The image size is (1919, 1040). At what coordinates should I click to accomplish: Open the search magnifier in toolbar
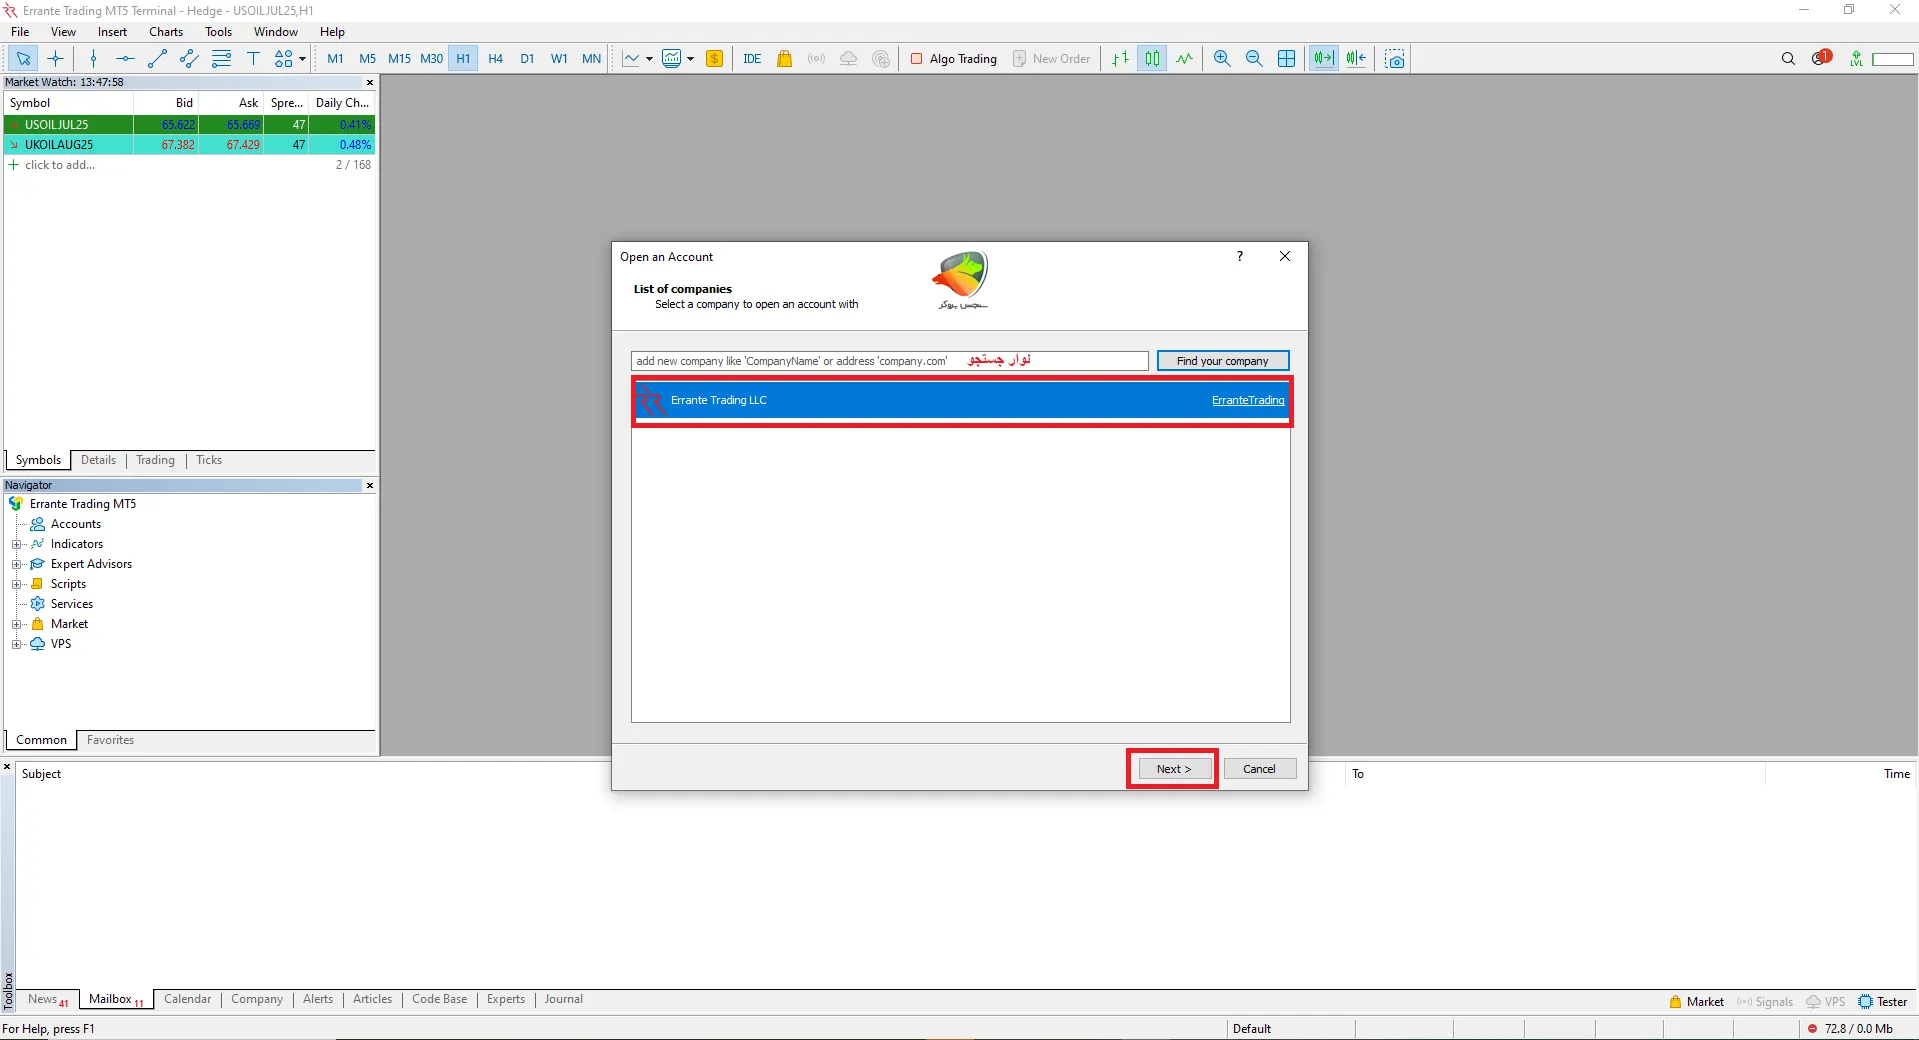tap(1788, 59)
